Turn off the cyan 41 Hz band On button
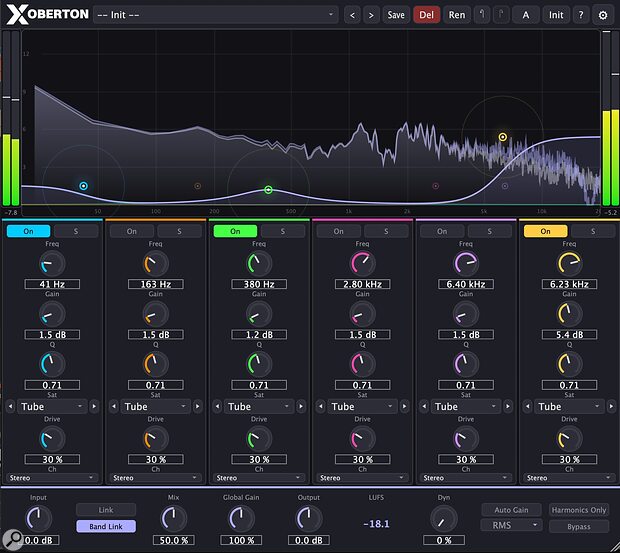620x553 pixels. tap(28, 231)
